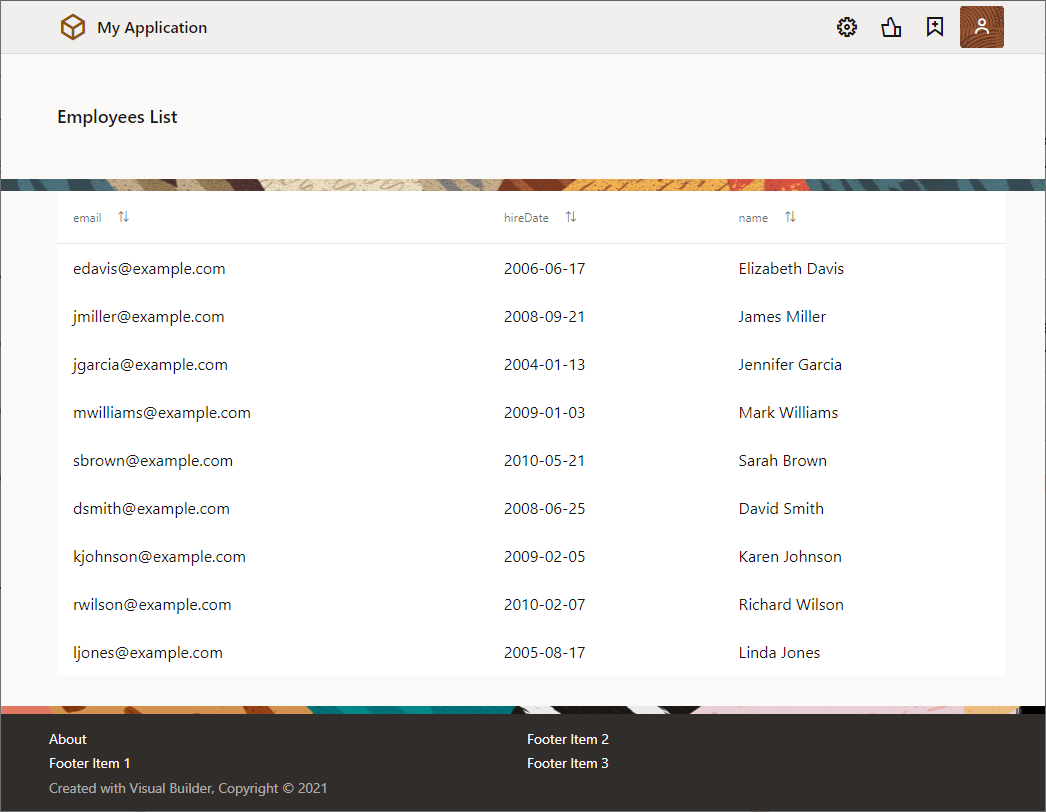Open the Footer Item 1 link
This screenshot has width=1046, height=812.
tap(90, 763)
